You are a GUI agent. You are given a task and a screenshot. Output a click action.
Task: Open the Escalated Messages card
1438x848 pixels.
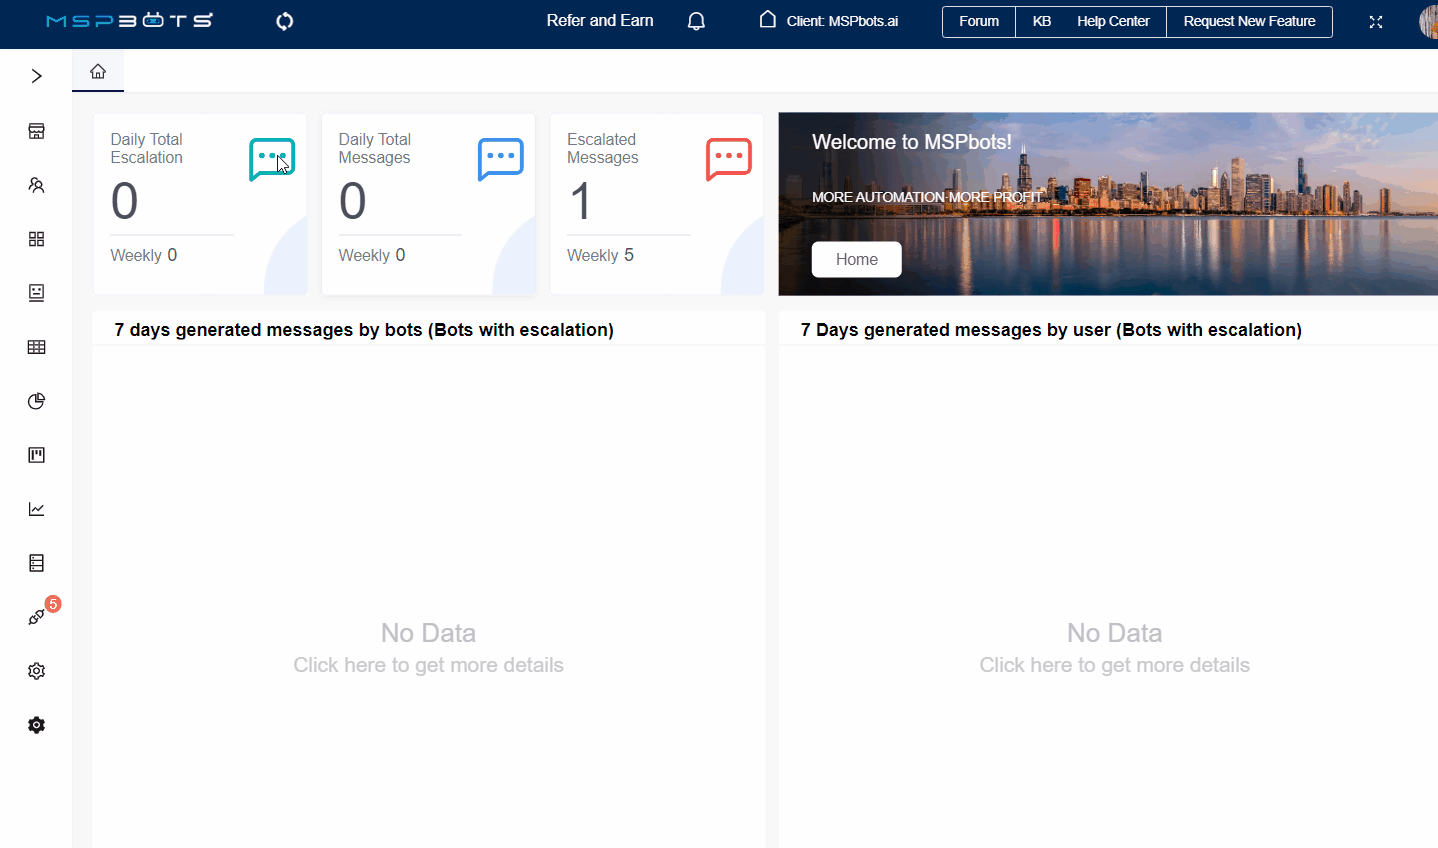click(656, 203)
